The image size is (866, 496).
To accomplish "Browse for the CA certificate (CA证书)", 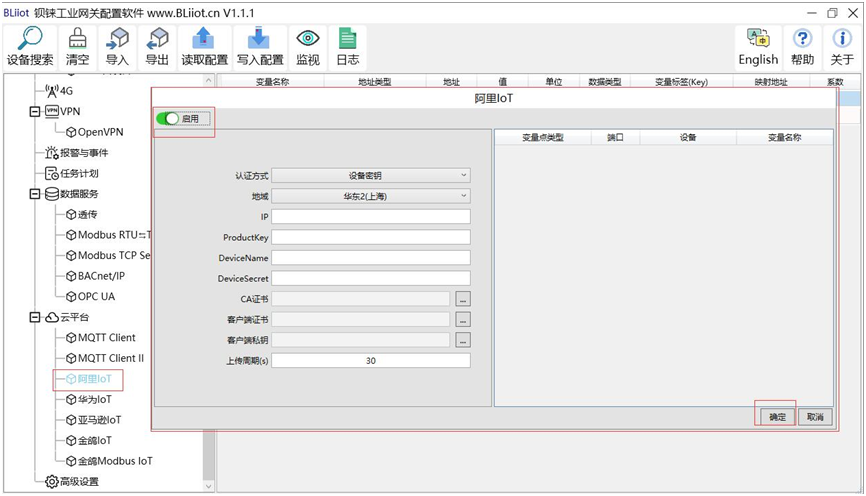I will tap(463, 299).
